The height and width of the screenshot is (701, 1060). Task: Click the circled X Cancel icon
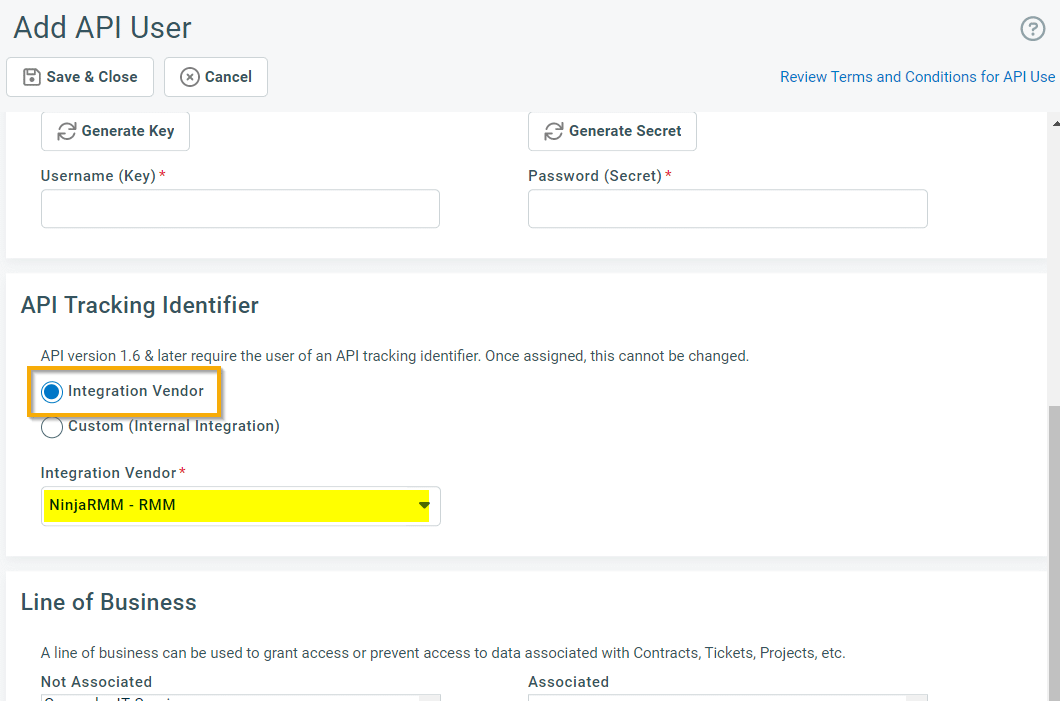click(189, 77)
